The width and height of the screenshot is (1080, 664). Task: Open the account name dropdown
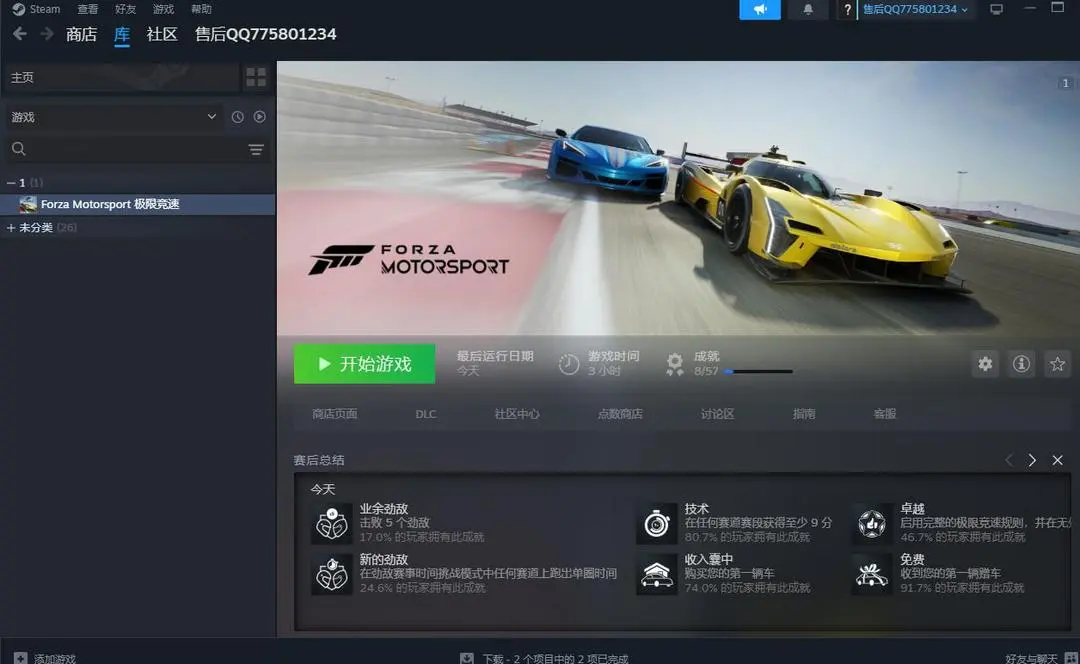(915, 10)
